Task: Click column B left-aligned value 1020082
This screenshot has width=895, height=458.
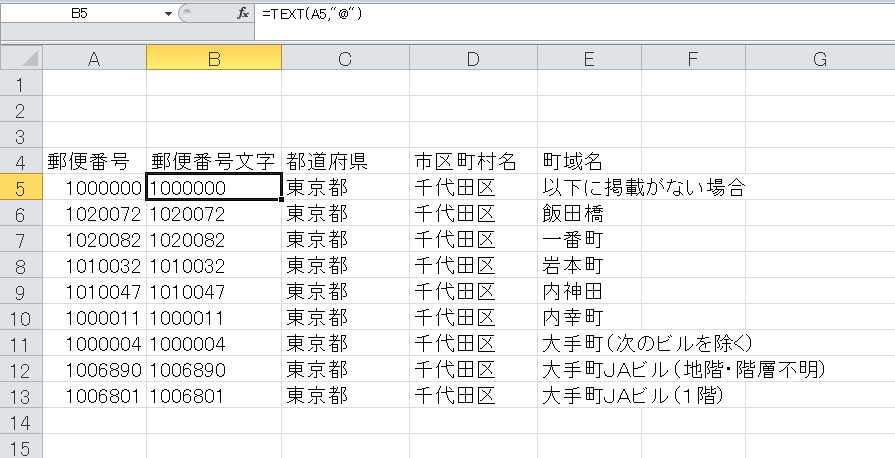Action: click(x=214, y=240)
